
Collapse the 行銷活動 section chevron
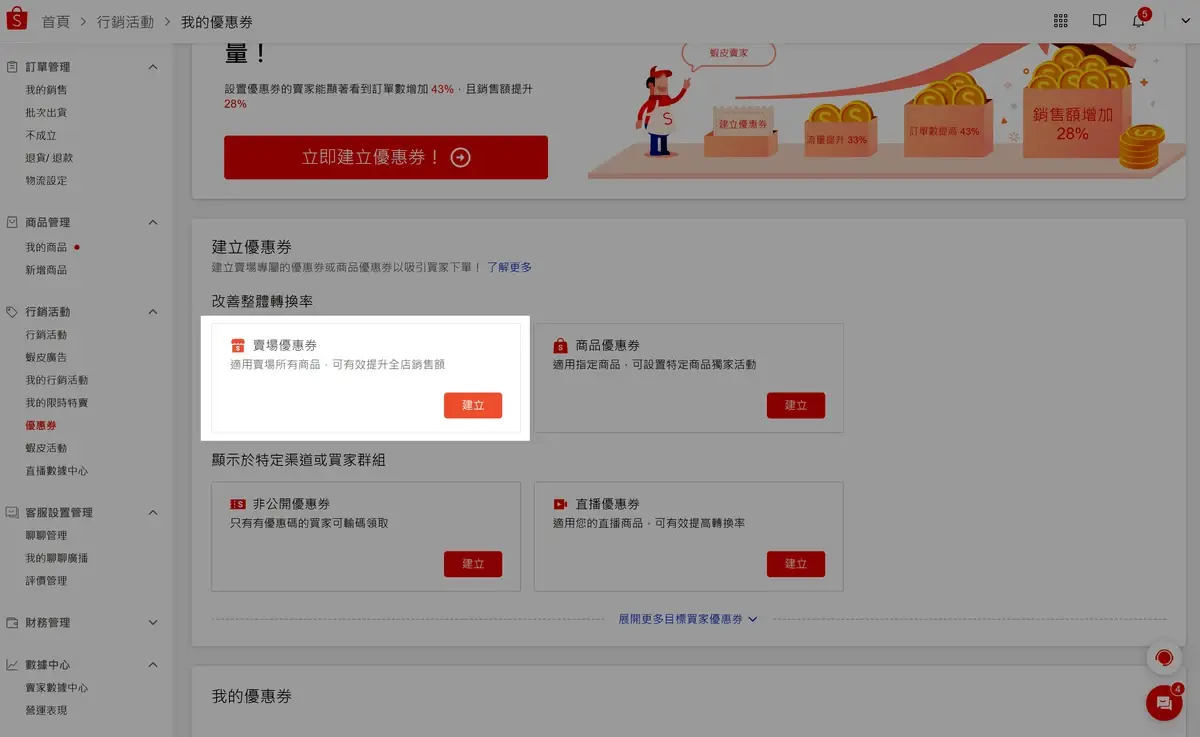coord(153,312)
